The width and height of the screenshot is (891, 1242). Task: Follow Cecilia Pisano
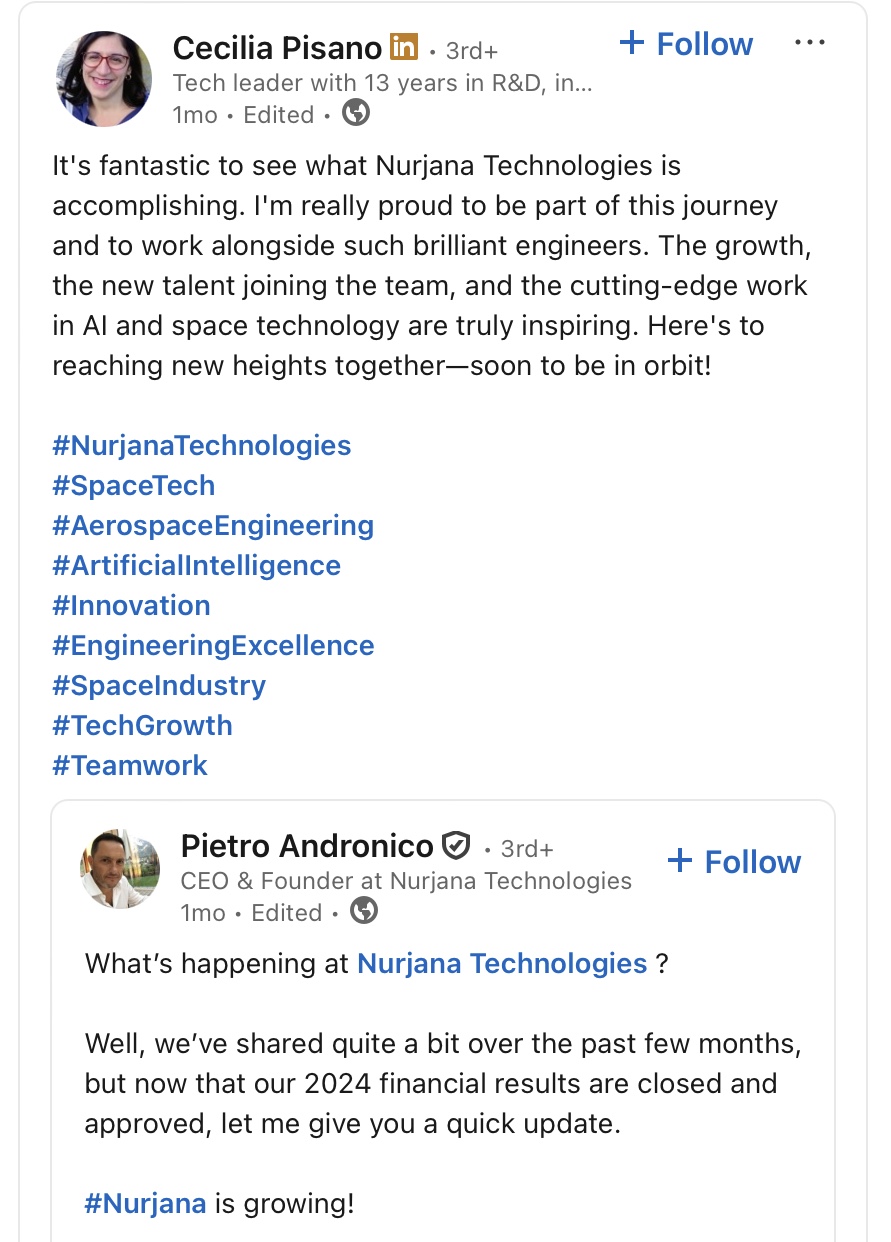click(x=686, y=44)
